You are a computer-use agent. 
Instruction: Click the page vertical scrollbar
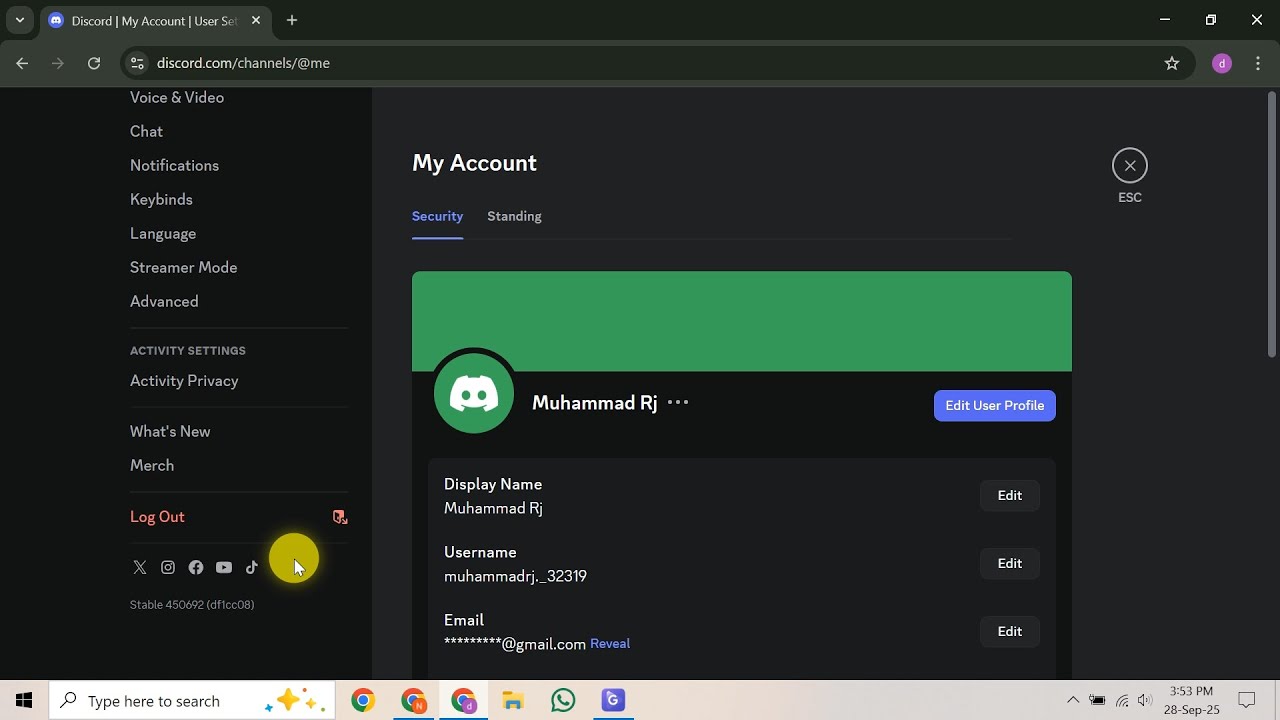[x=1272, y=225]
